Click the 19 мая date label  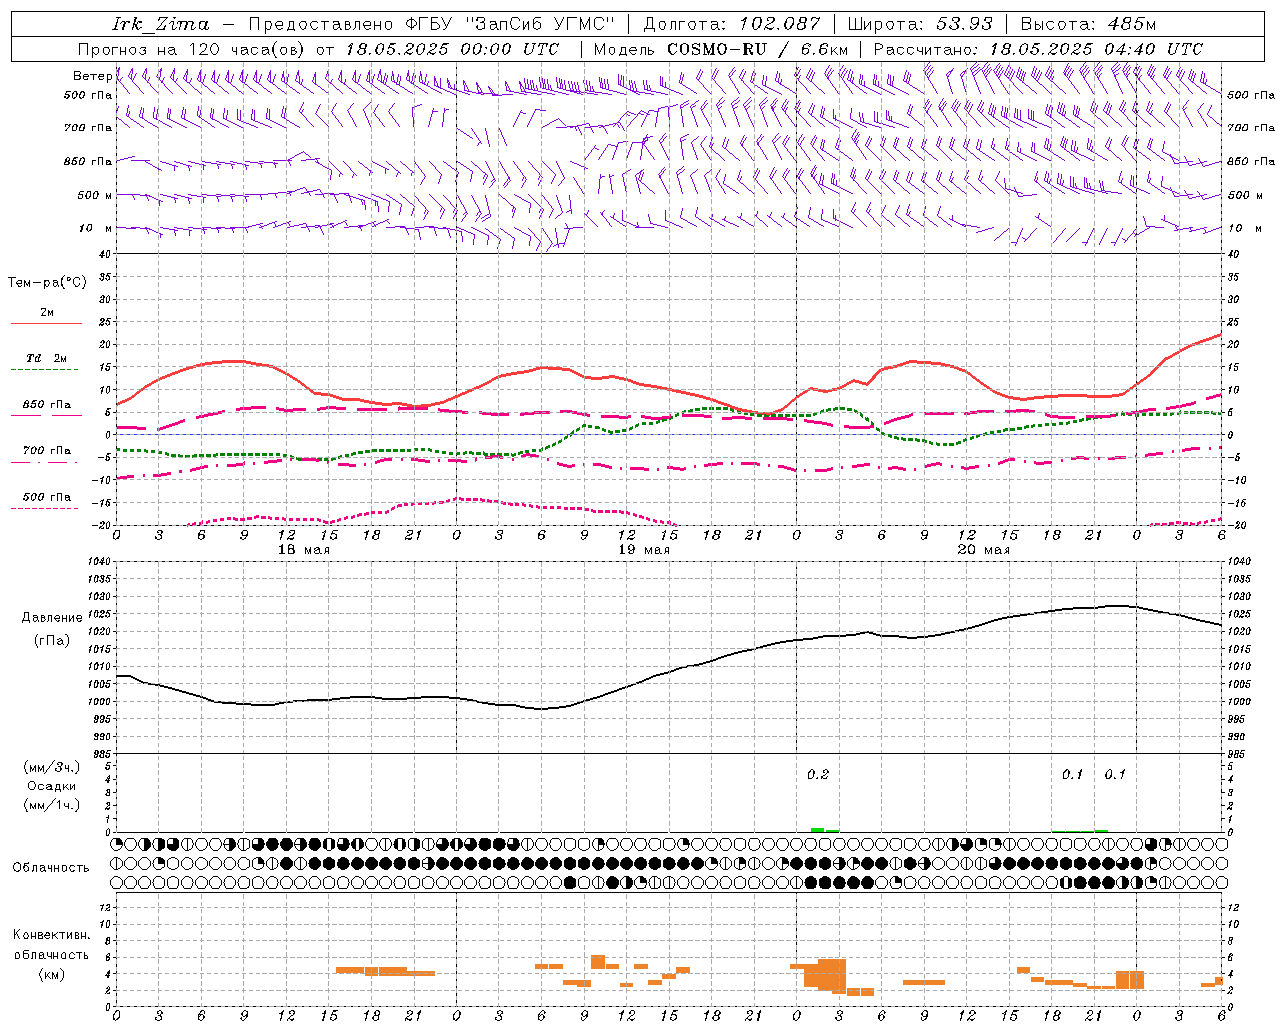click(x=644, y=550)
